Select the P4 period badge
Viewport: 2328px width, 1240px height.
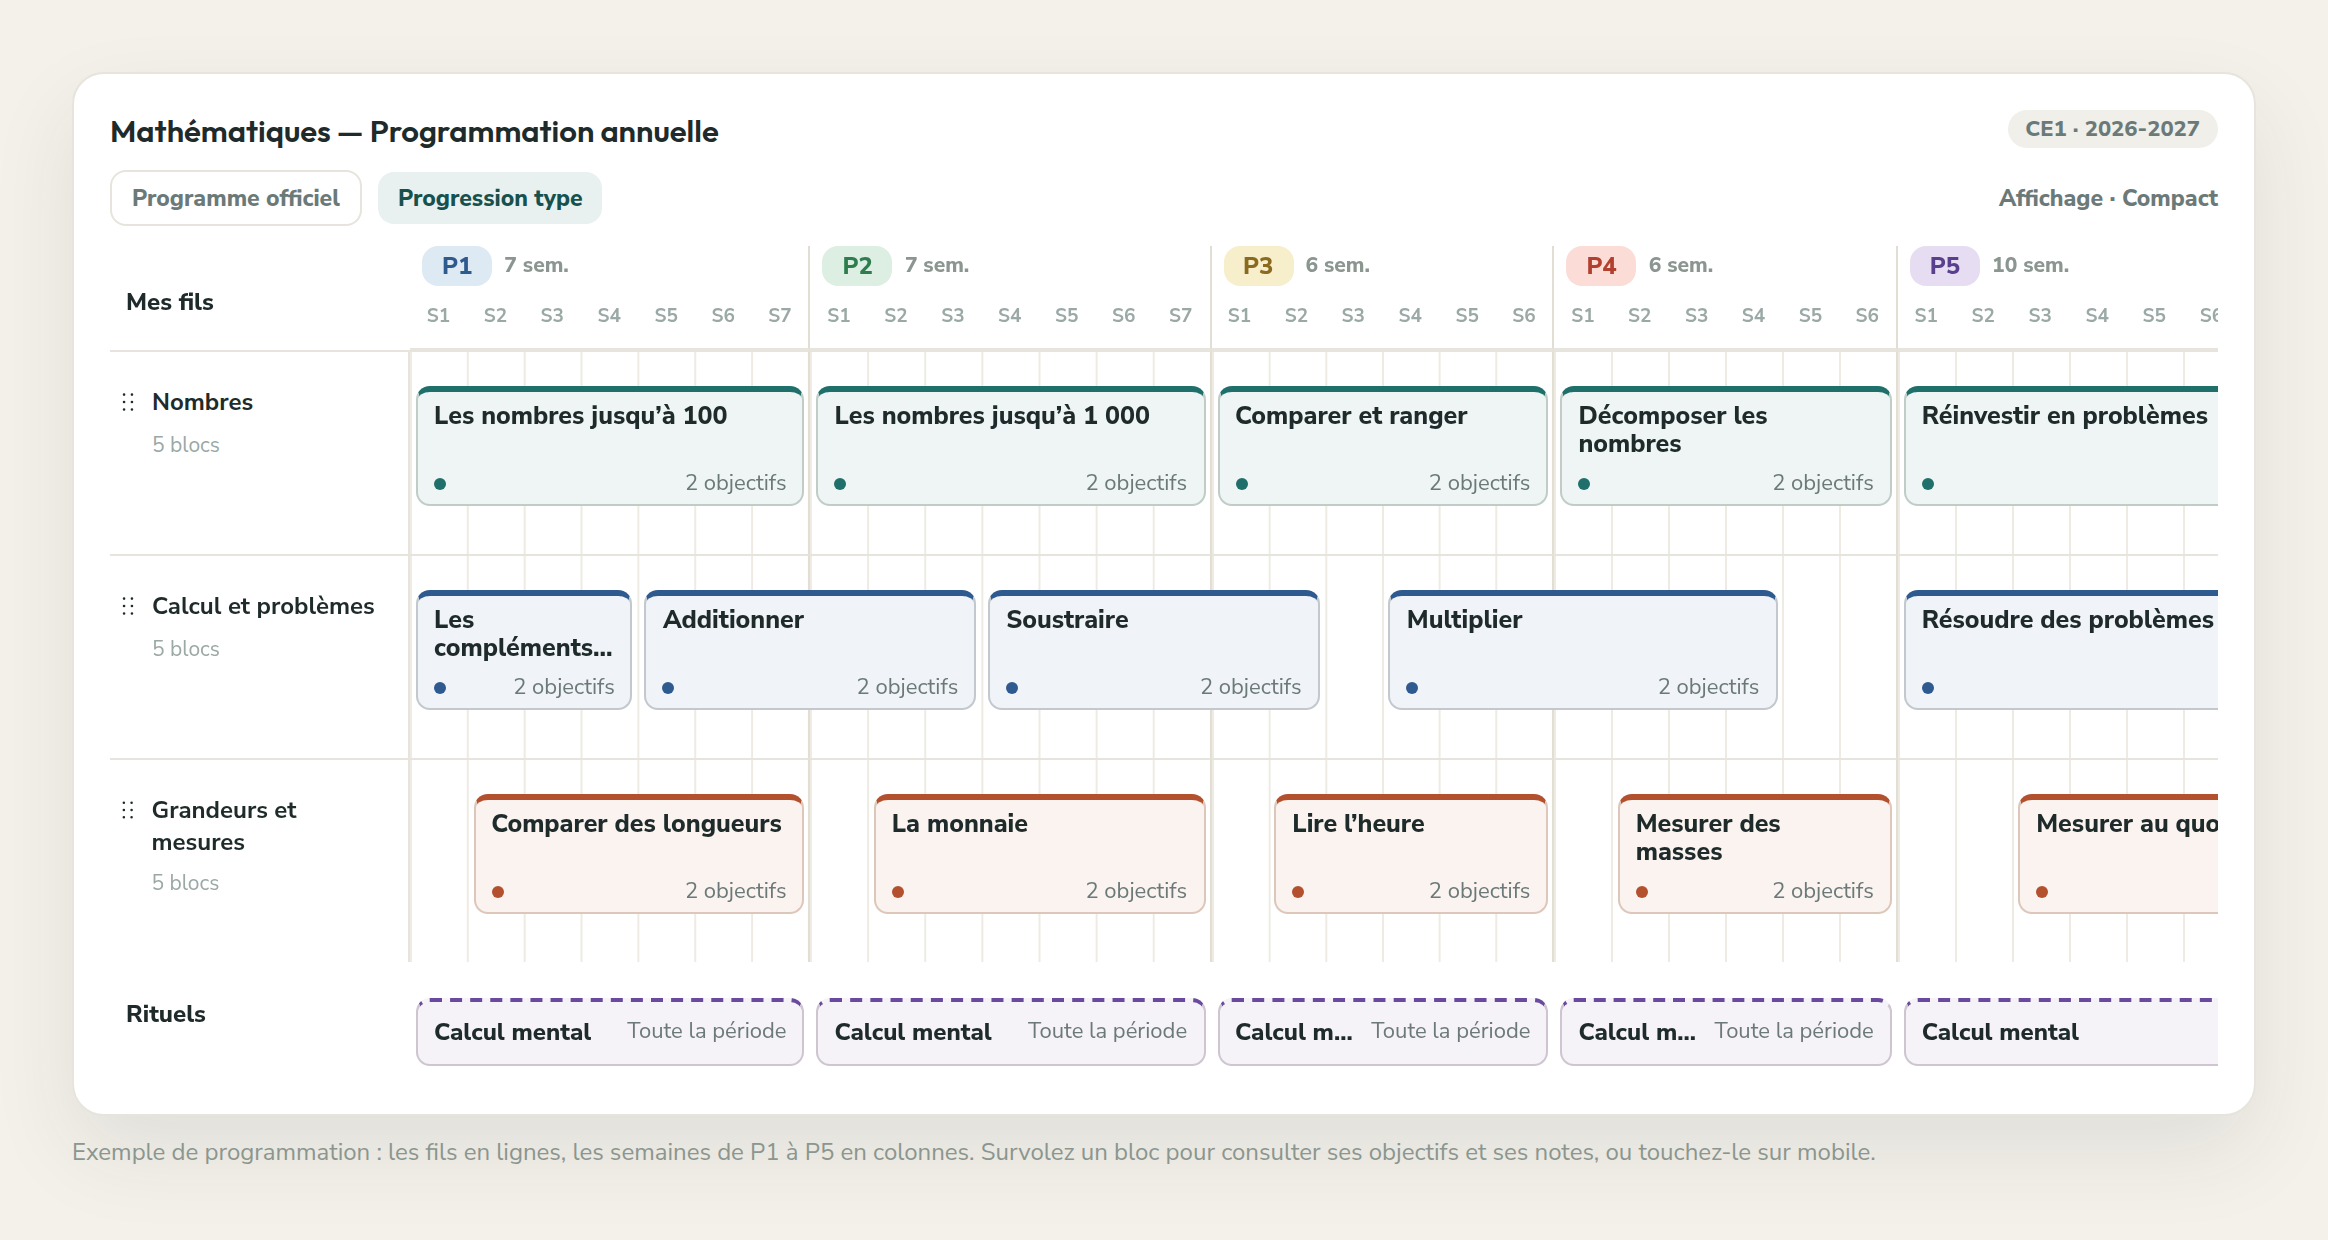(x=1601, y=266)
